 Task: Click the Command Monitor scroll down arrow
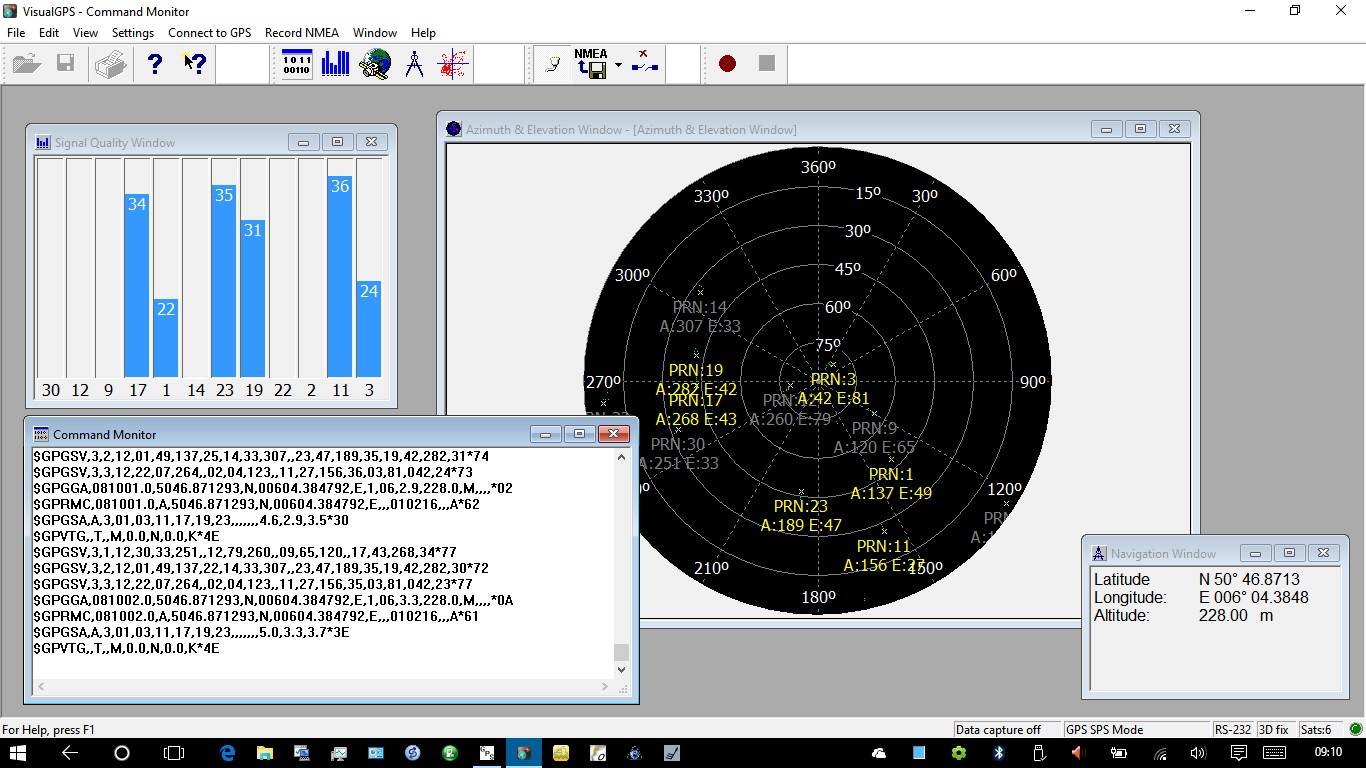point(621,669)
